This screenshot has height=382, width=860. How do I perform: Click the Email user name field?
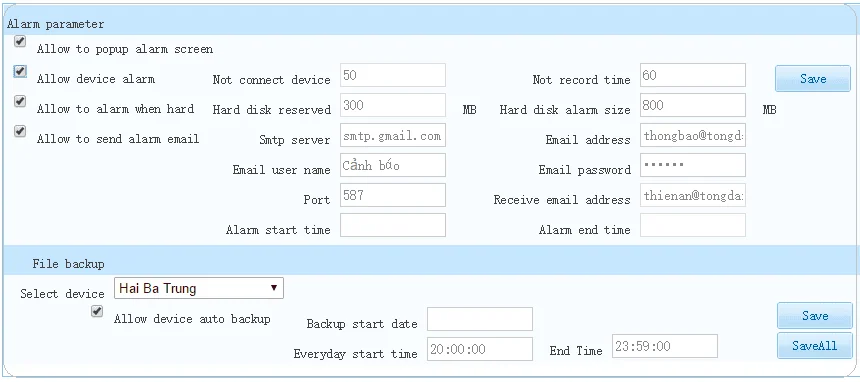393,165
